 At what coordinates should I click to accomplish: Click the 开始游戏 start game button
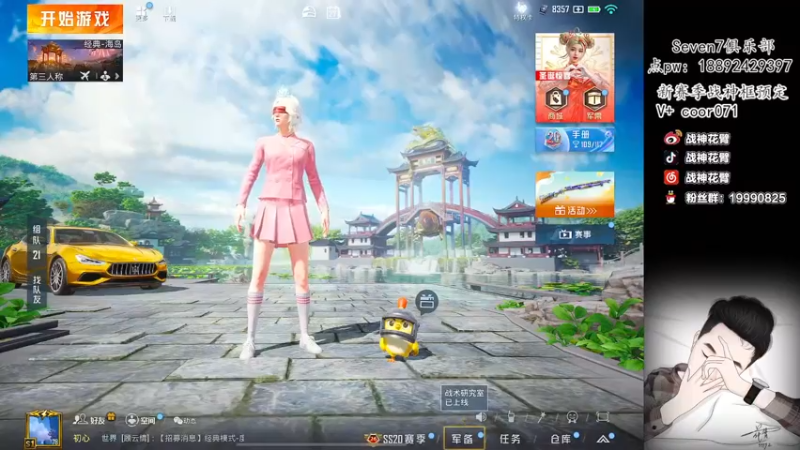pyautogui.click(x=75, y=19)
